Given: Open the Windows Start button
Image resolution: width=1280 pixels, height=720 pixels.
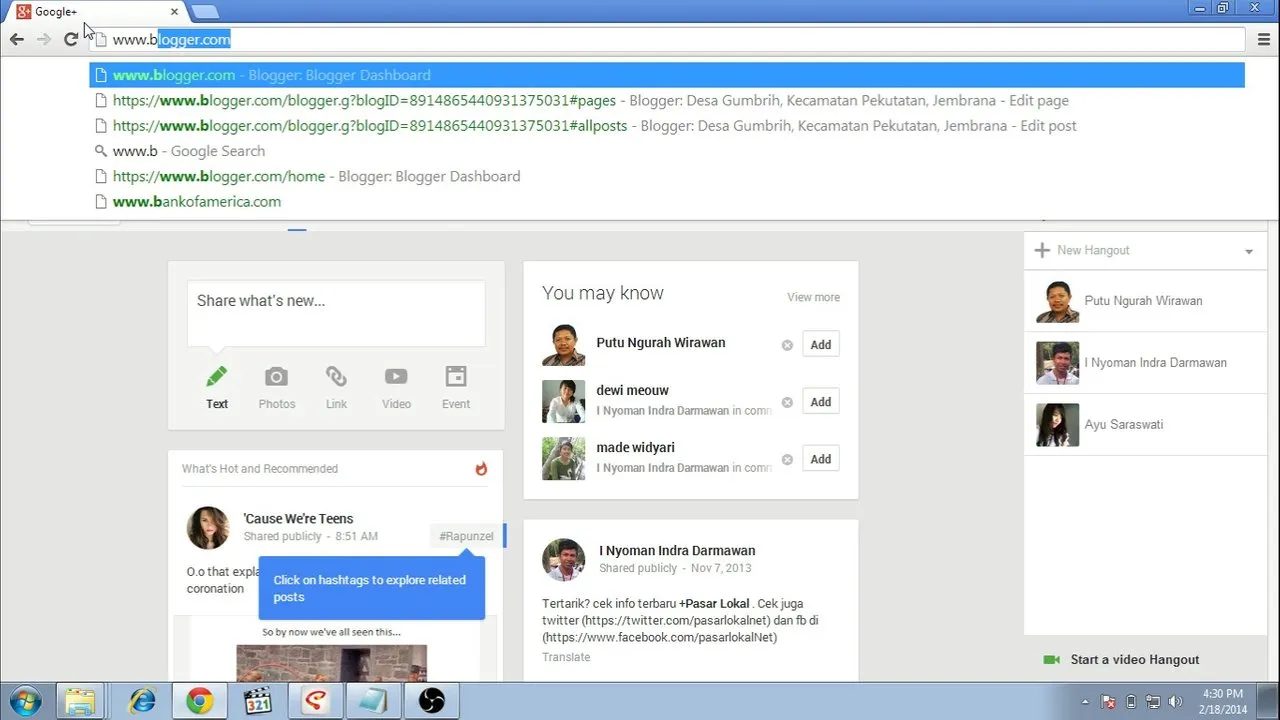Looking at the screenshot, I should pos(23,701).
